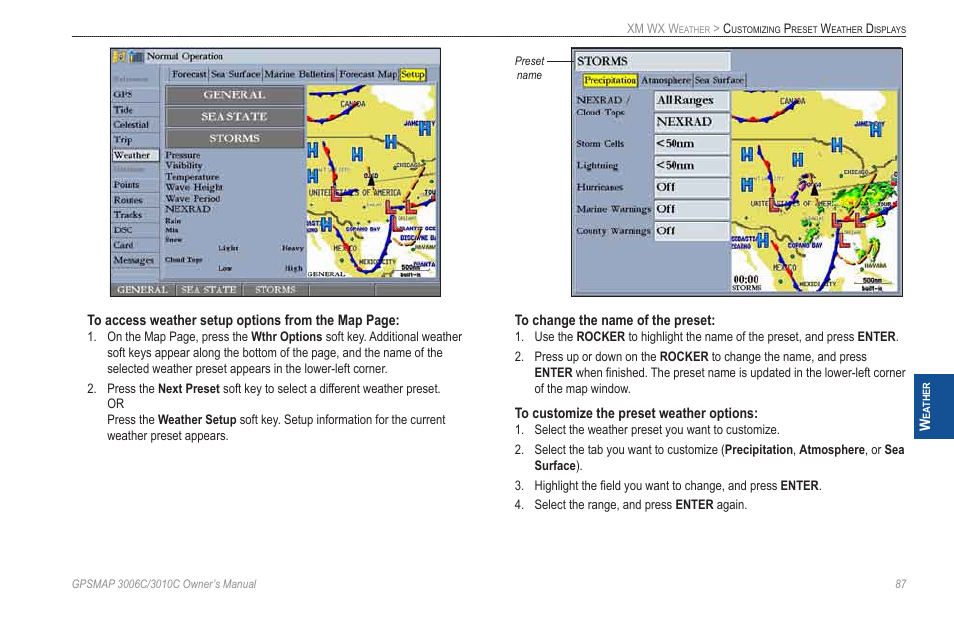This screenshot has height=621, width=954.
Task: Click the Visibility legend entry
Action: click(184, 165)
